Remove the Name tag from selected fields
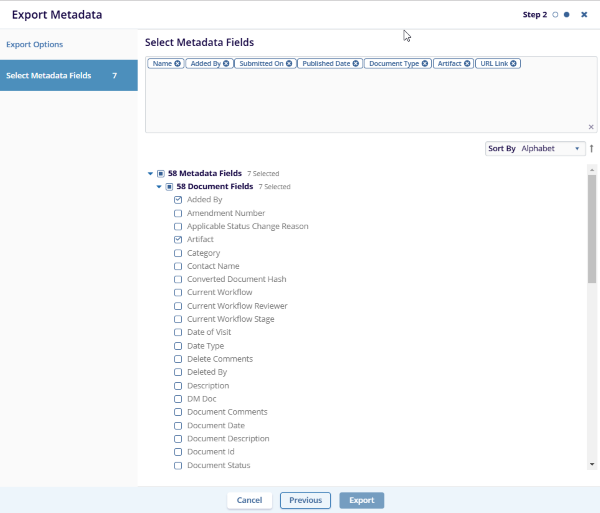Image resolution: width=600 pixels, height=513 pixels. (x=177, y=64)
